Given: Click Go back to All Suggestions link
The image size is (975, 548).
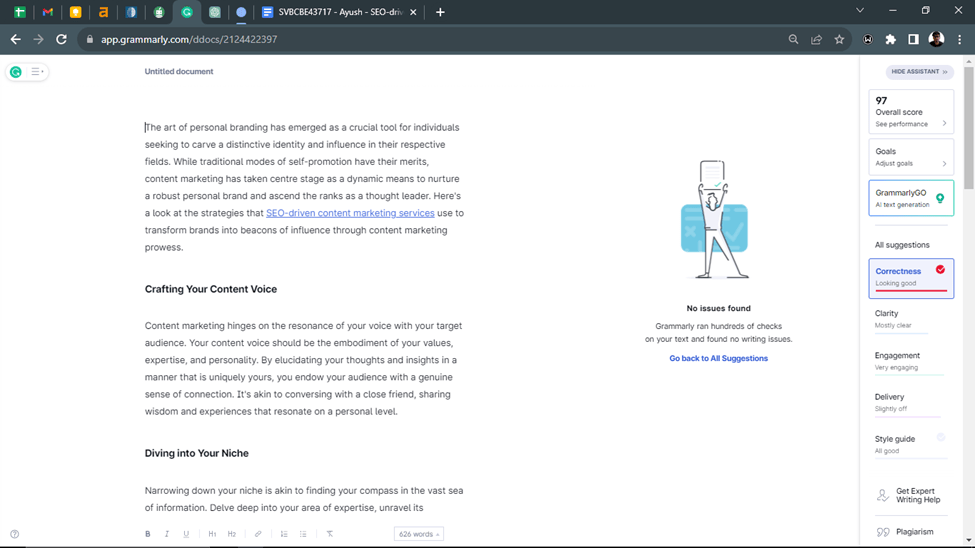Looking at the screenshot, I should [718, 358].
